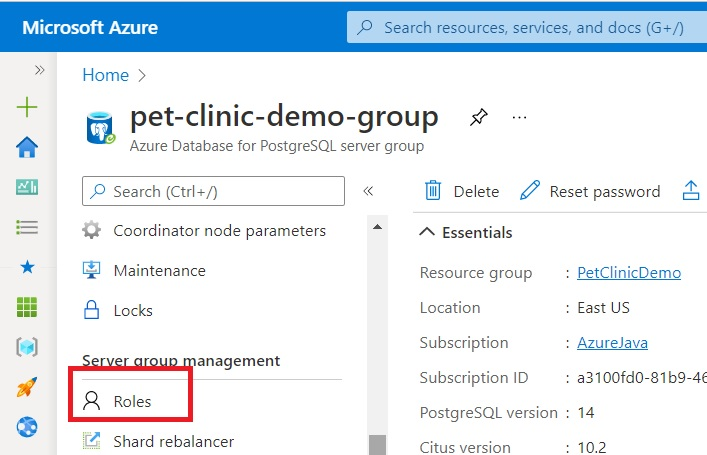Click the pet-clinic-demo-group title text
Image resolution: width=707 pixels, height=455 pixels.
click(284, 117)
